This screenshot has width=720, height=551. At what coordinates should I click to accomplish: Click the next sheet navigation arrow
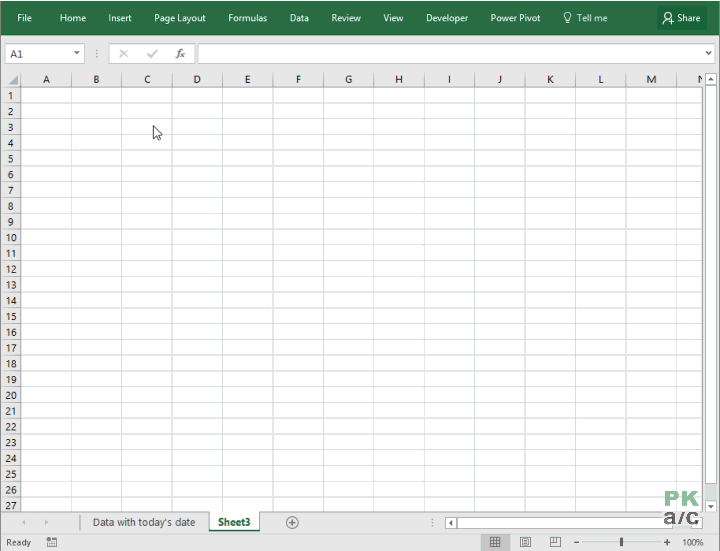pos(46,523)
